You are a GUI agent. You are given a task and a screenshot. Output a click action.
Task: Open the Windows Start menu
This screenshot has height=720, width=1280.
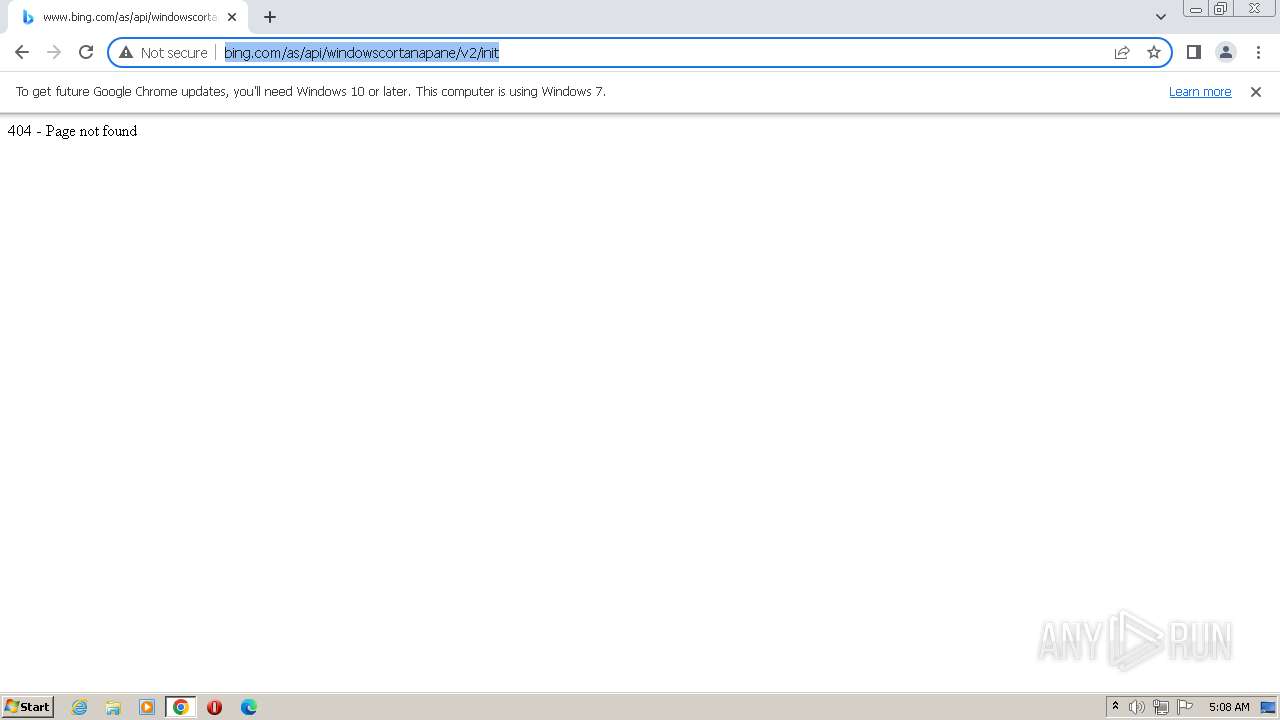click(x=28, y=707)
